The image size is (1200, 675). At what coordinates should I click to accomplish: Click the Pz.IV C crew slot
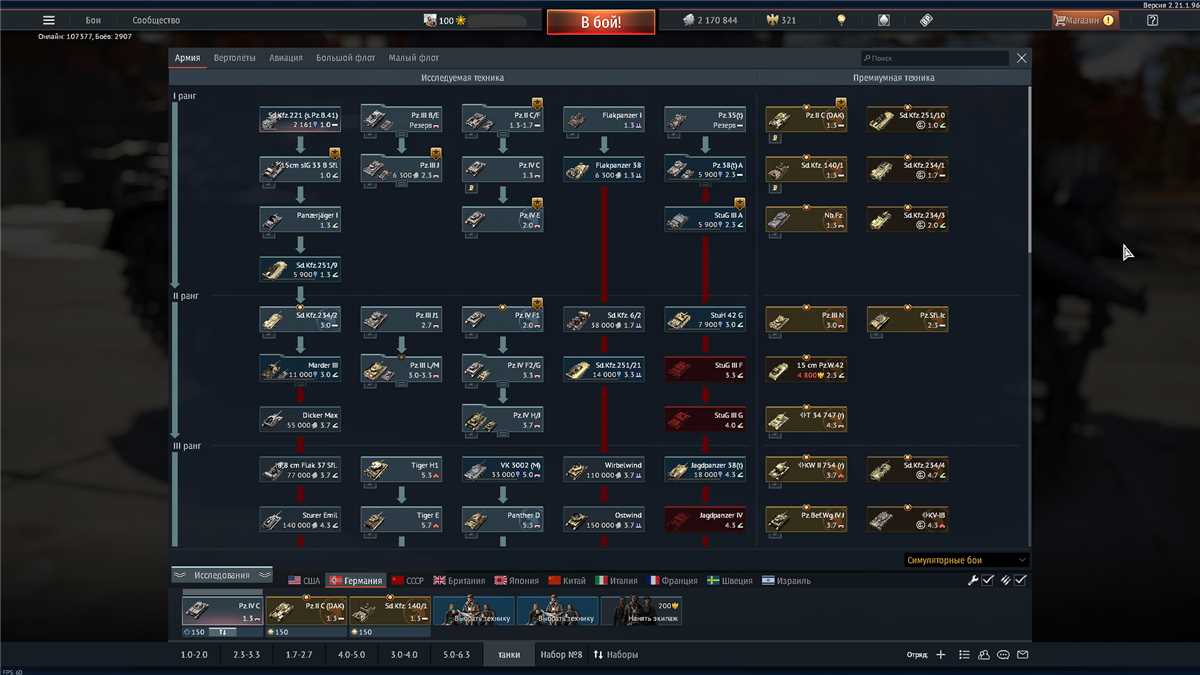pos(222,611)
